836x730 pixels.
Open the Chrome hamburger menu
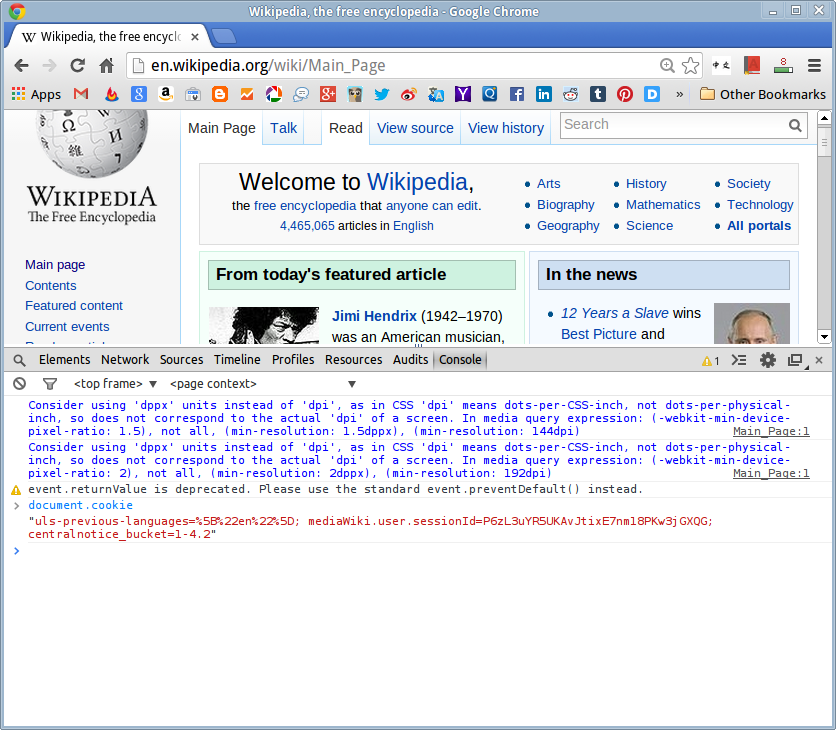click(x=814, y=66)
